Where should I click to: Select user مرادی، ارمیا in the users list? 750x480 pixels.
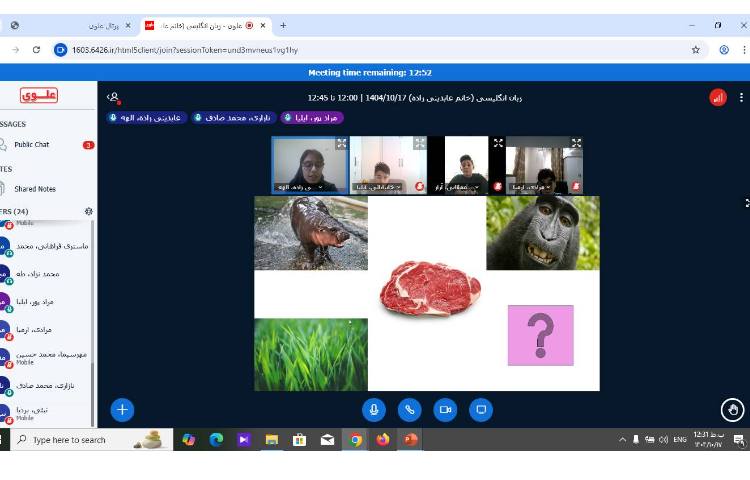pos(47,329)
